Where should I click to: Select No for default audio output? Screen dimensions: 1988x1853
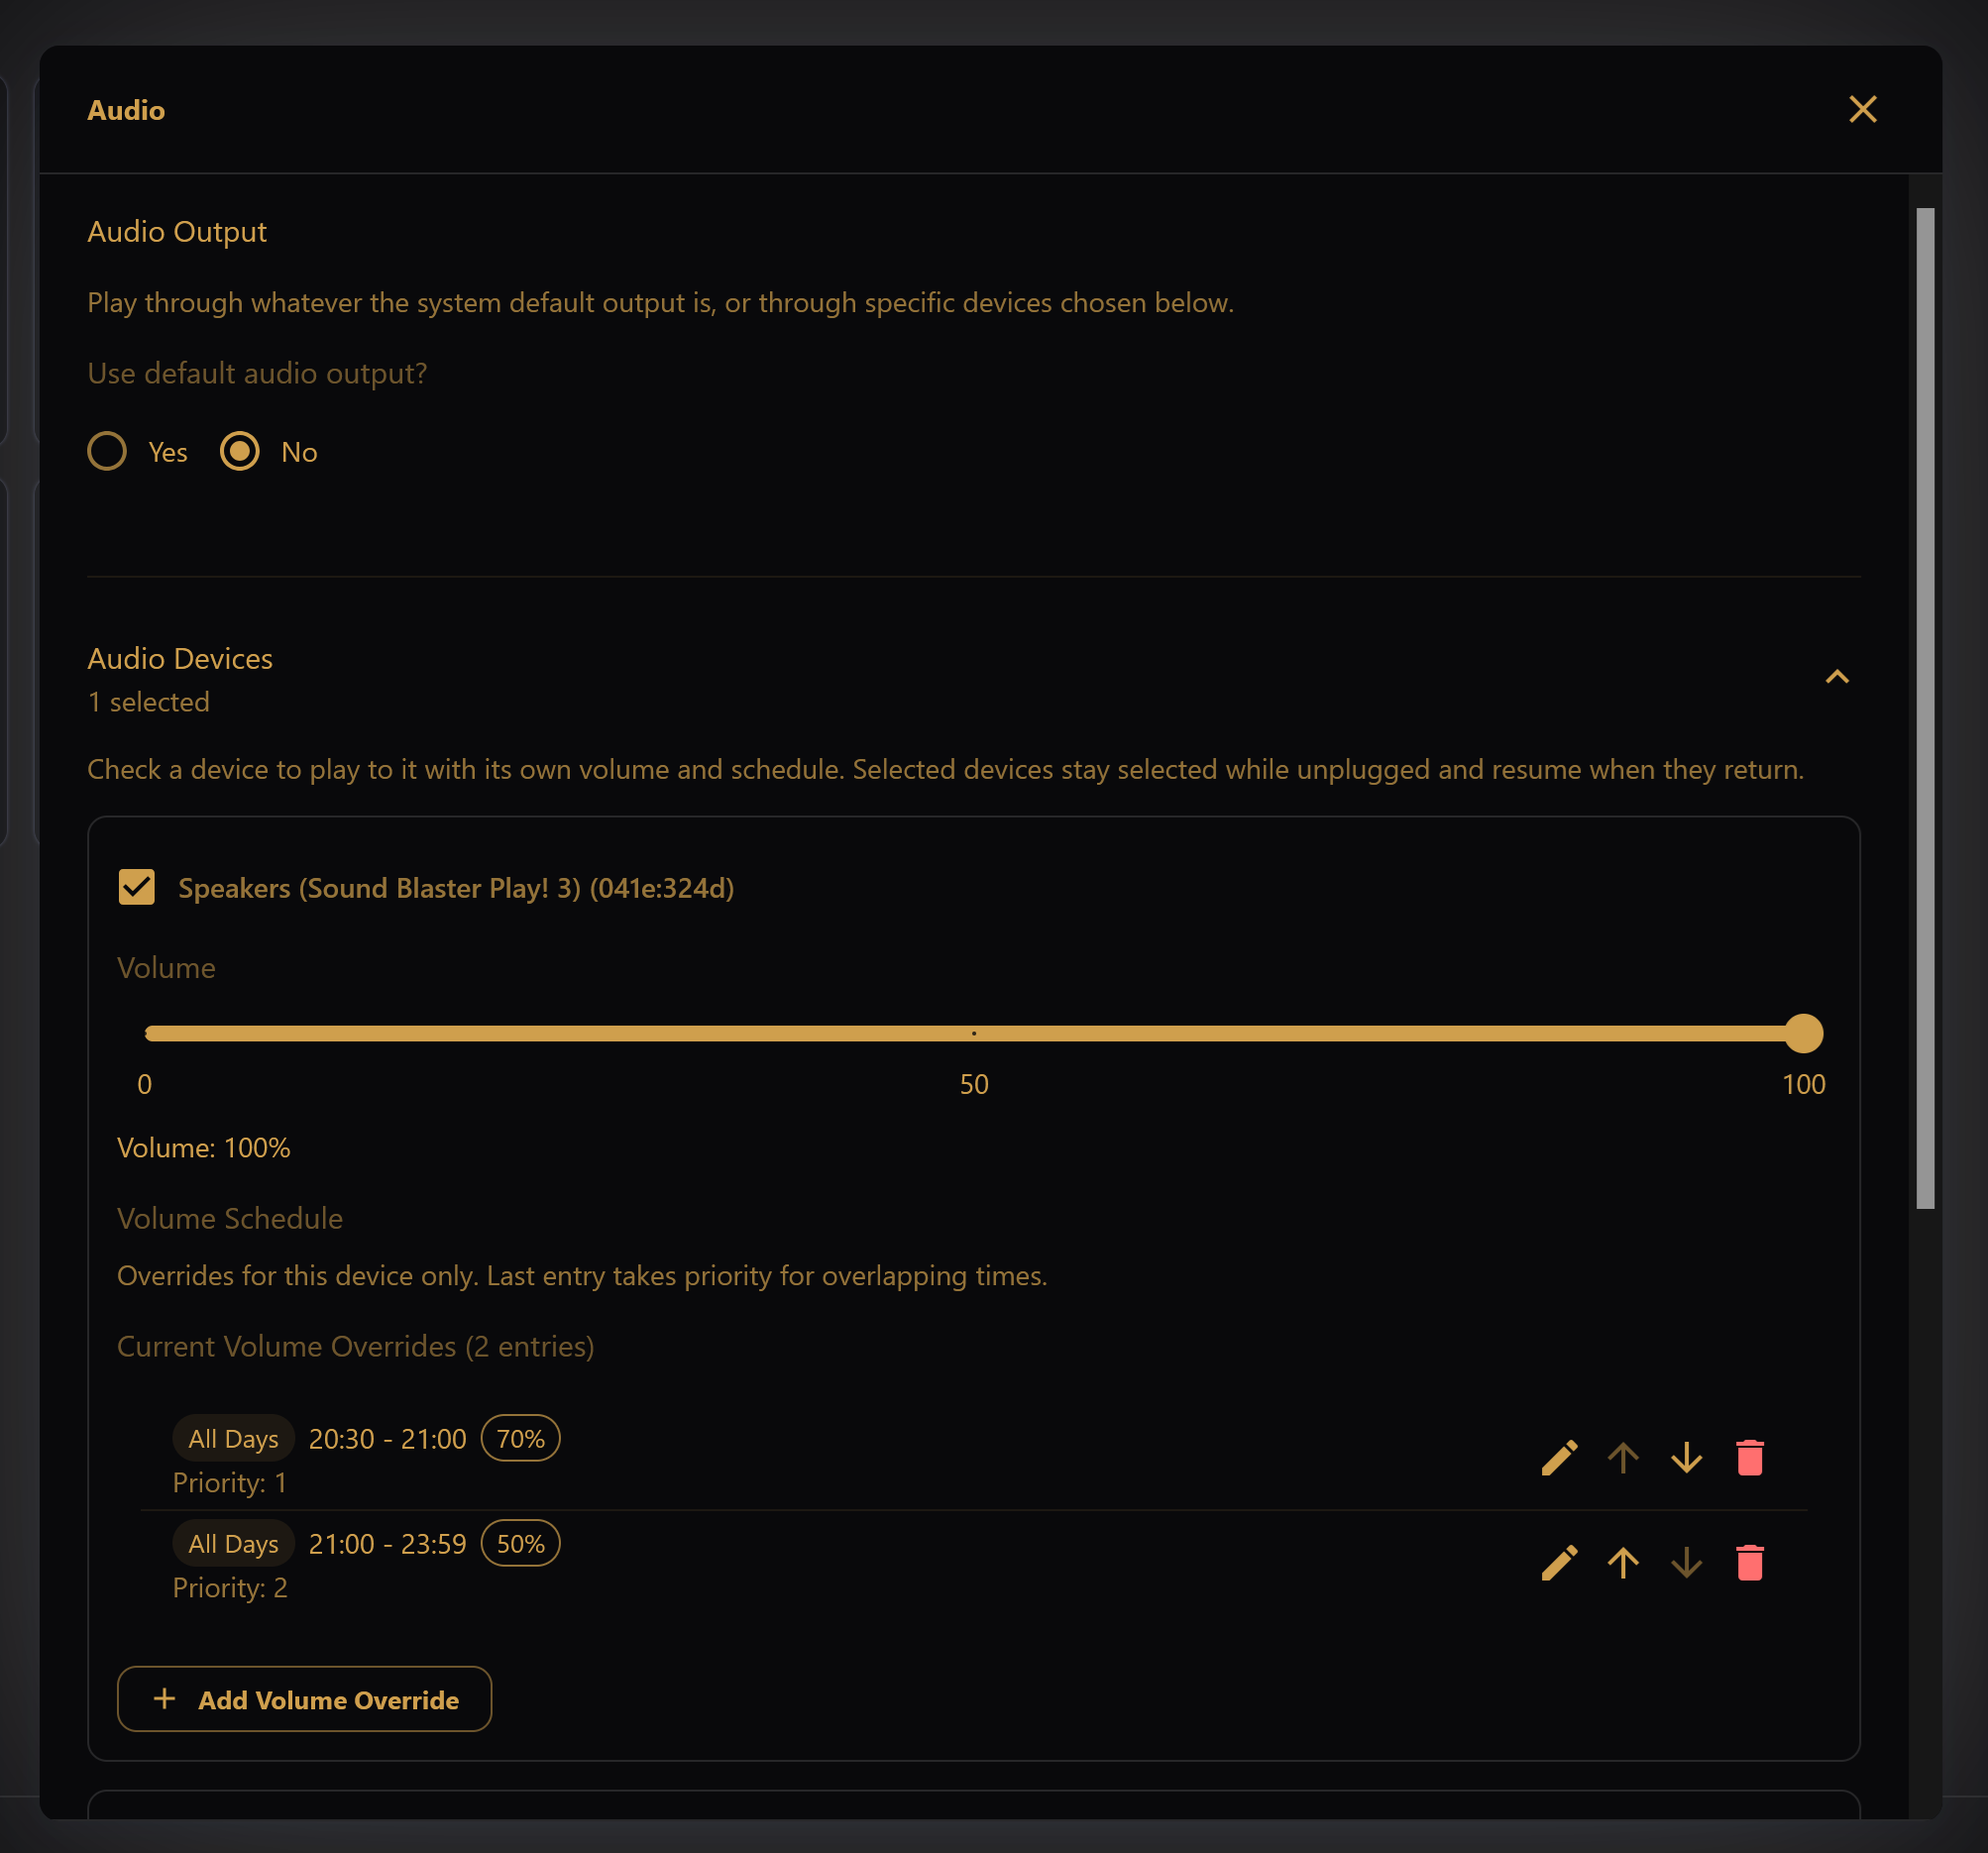[240, 452]
